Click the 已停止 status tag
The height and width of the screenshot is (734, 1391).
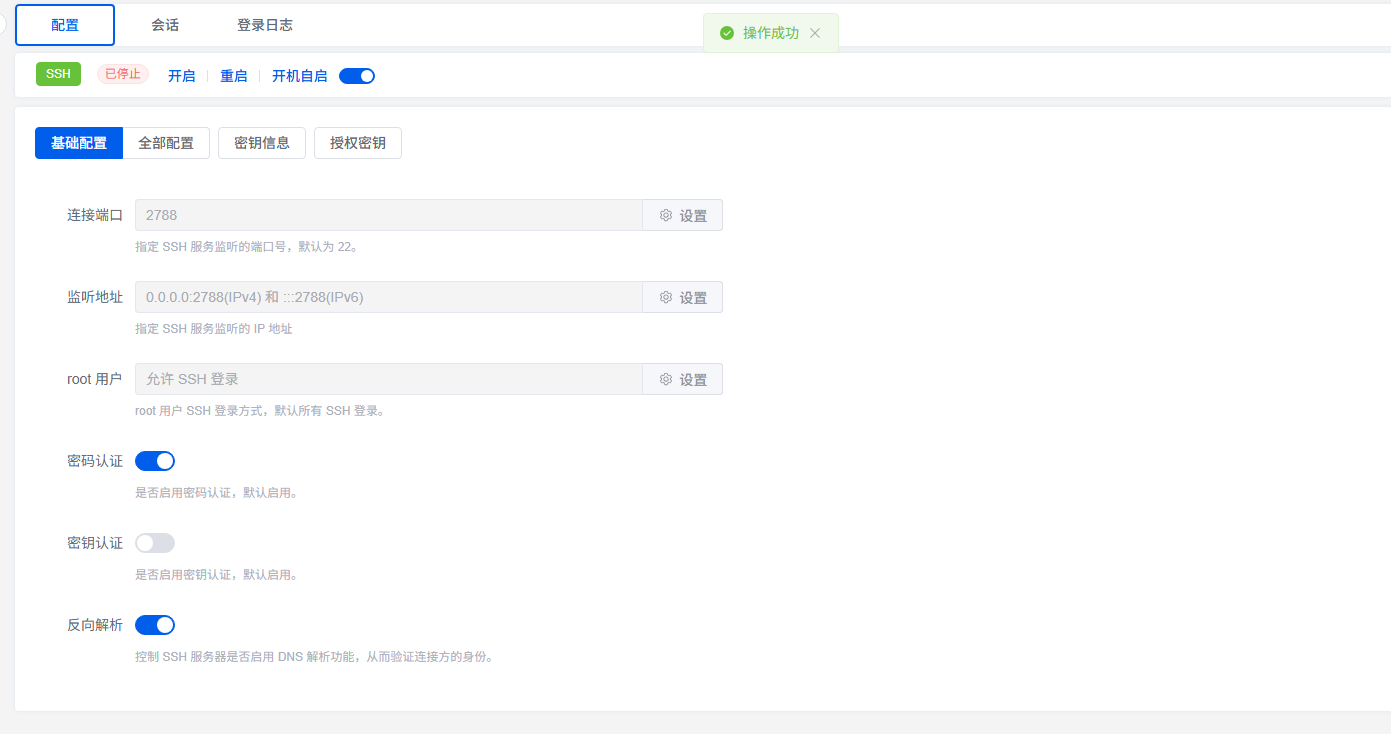click(x=123, y=74)
